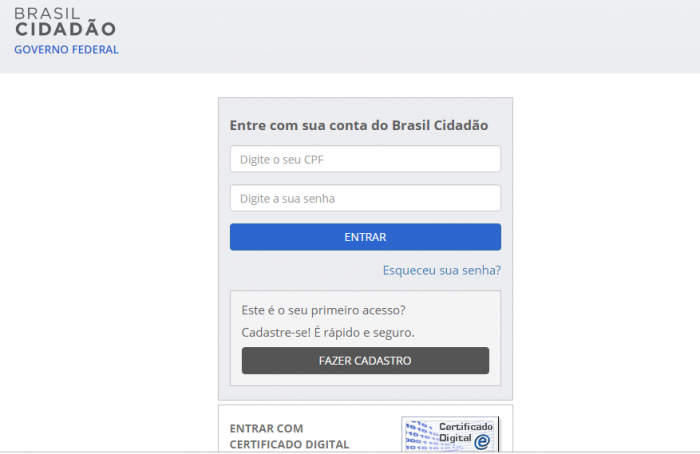Click the FAZER CADASTRO button

(365, 361)
